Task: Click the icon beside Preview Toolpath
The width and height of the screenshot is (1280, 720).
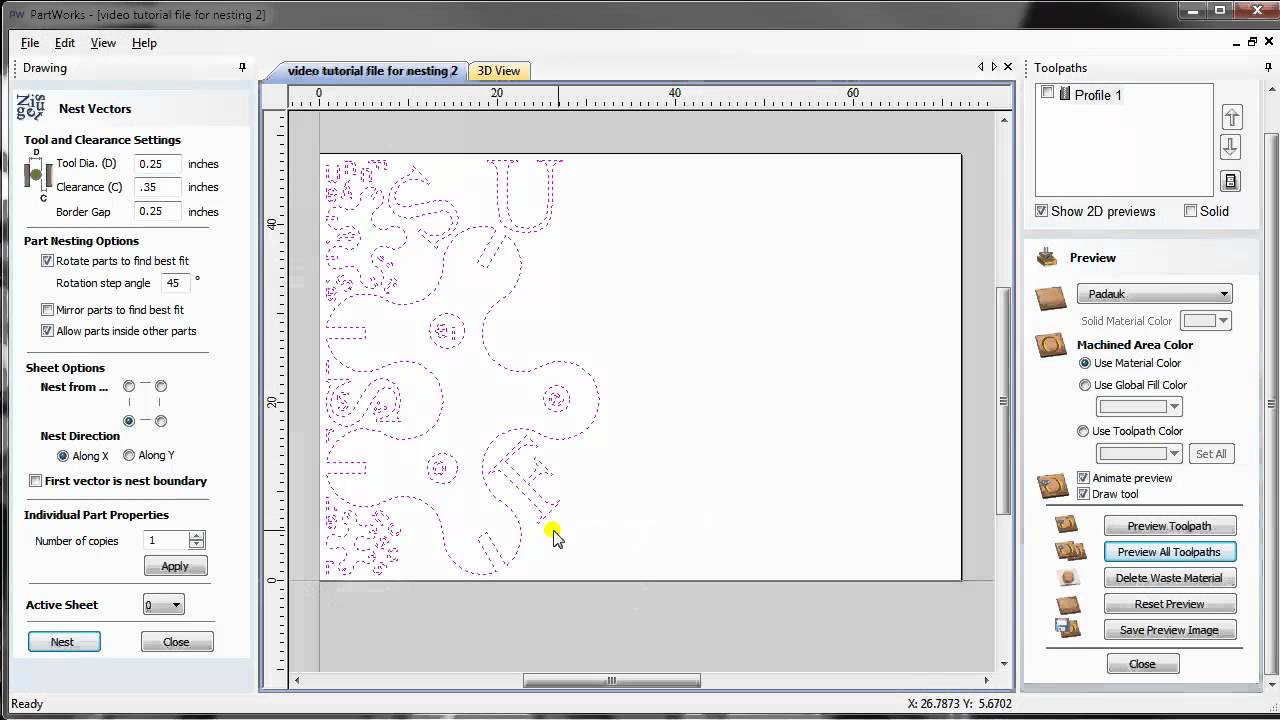Action: 1067,525
